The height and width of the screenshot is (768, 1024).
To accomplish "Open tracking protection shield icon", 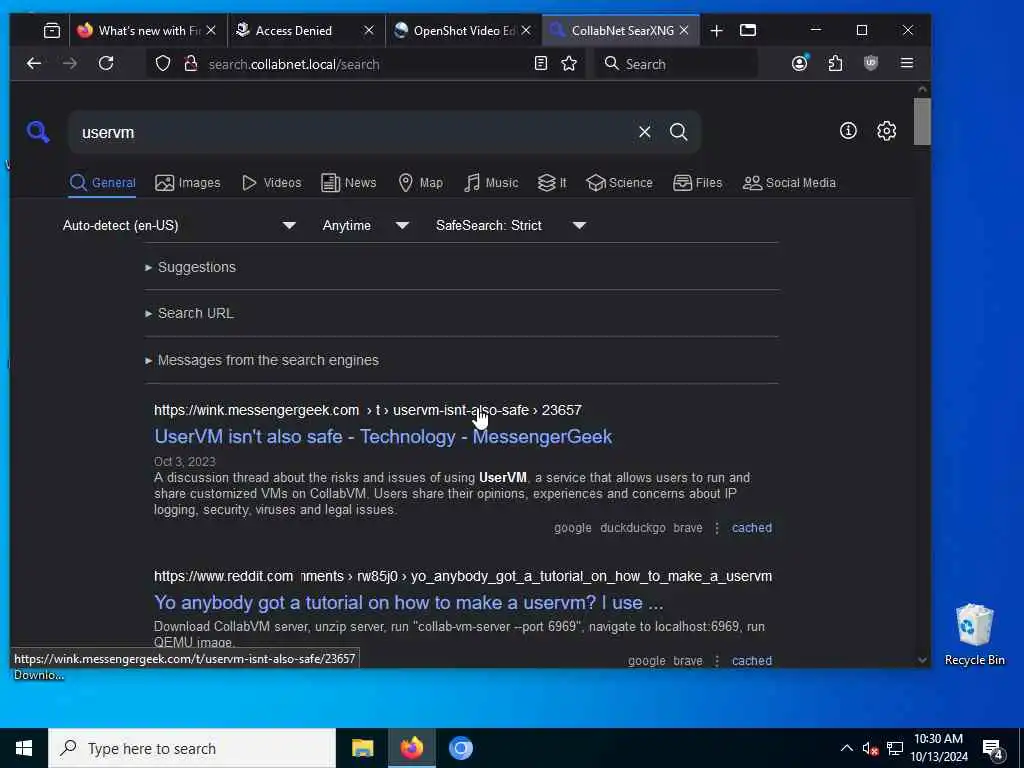I will click(163, 63).
